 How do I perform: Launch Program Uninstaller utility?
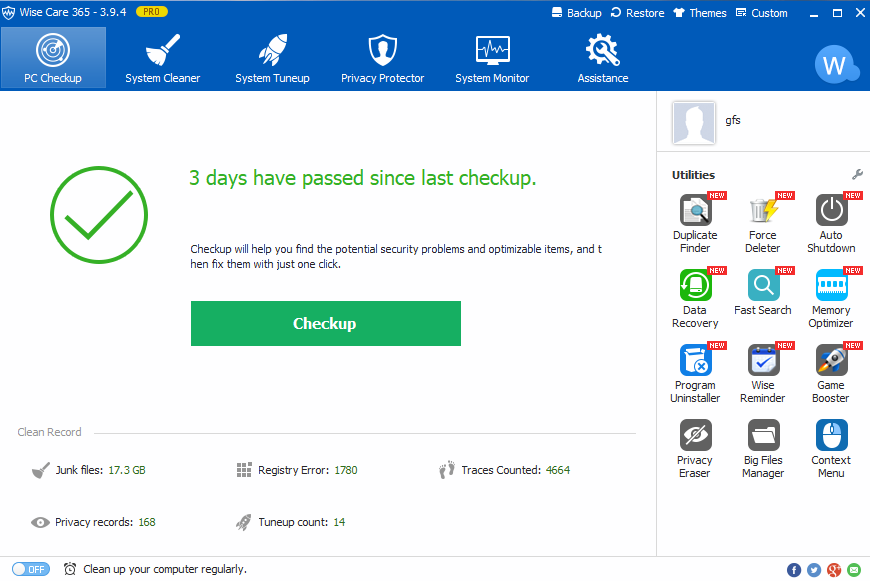point(695,373)
